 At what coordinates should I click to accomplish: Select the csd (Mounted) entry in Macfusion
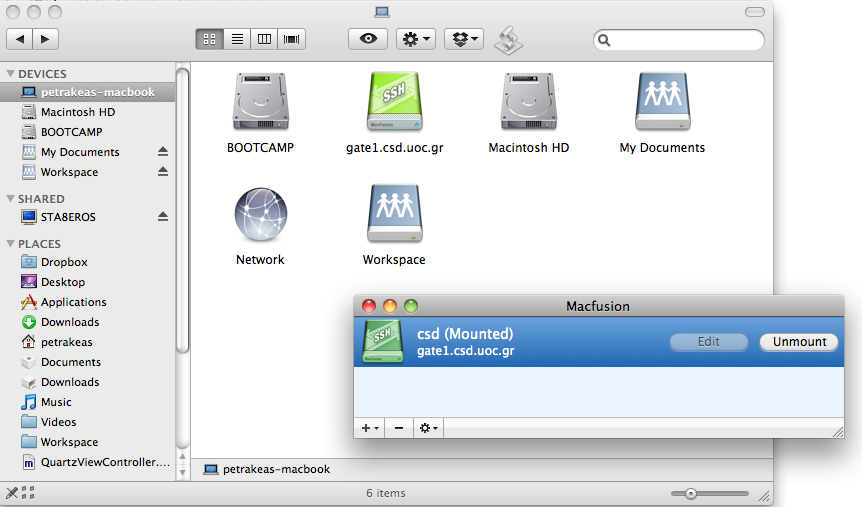(x=599, y=341)
